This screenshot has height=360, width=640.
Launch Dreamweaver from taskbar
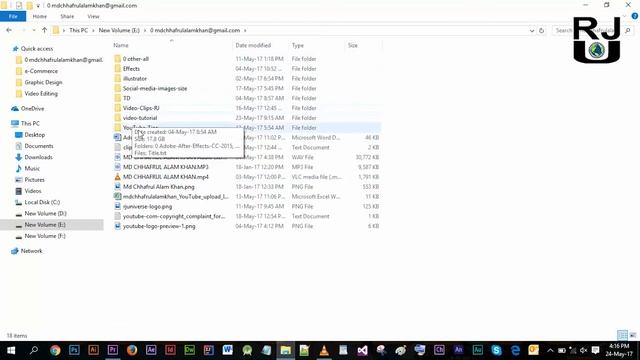[x=189, y=350]
